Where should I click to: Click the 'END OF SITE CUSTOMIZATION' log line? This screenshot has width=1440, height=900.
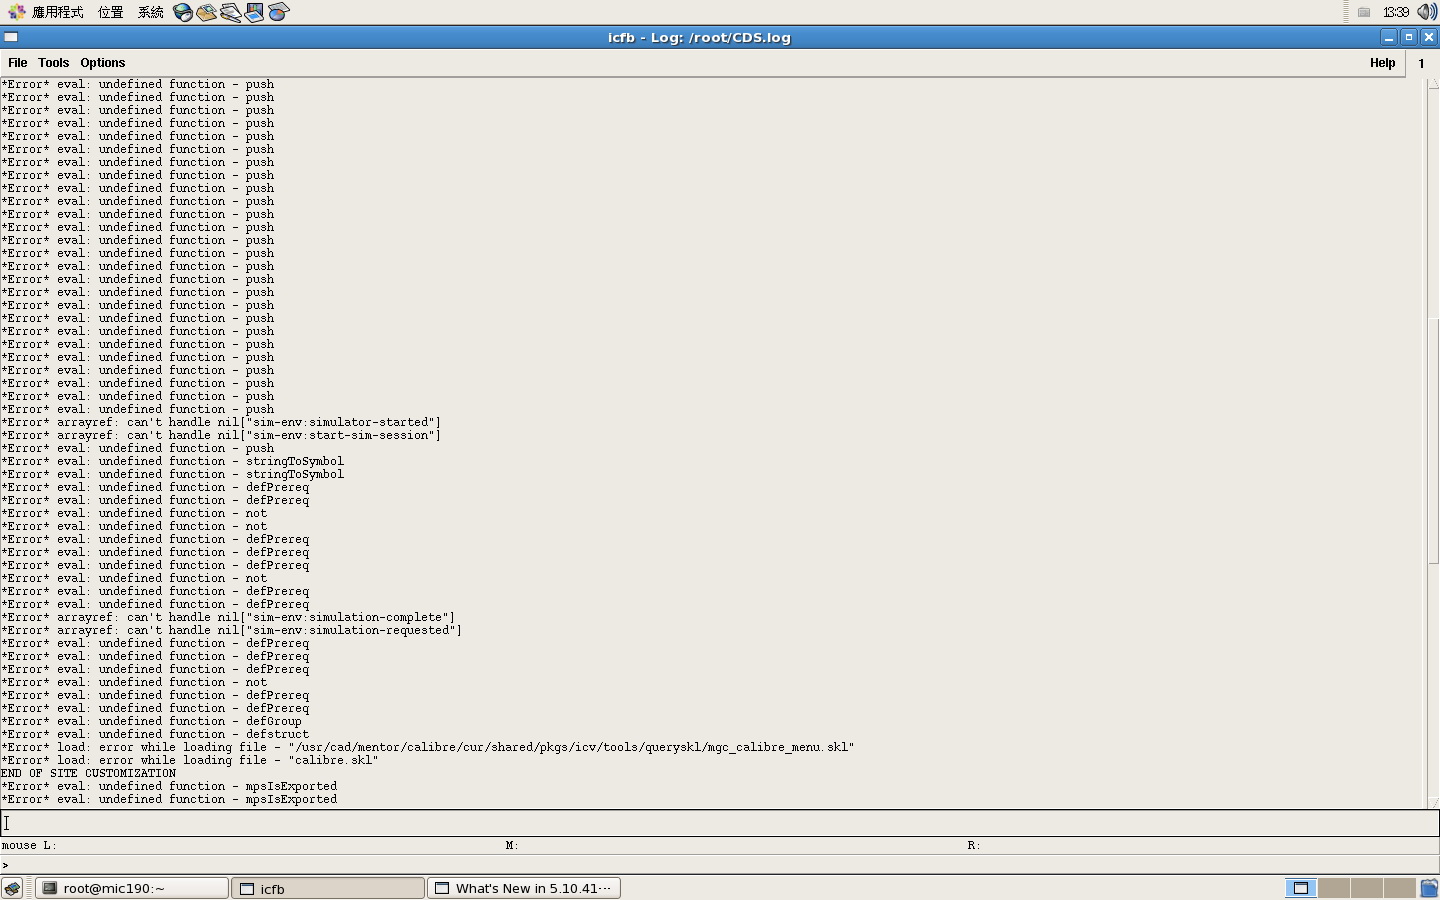[x=89, y=773]
